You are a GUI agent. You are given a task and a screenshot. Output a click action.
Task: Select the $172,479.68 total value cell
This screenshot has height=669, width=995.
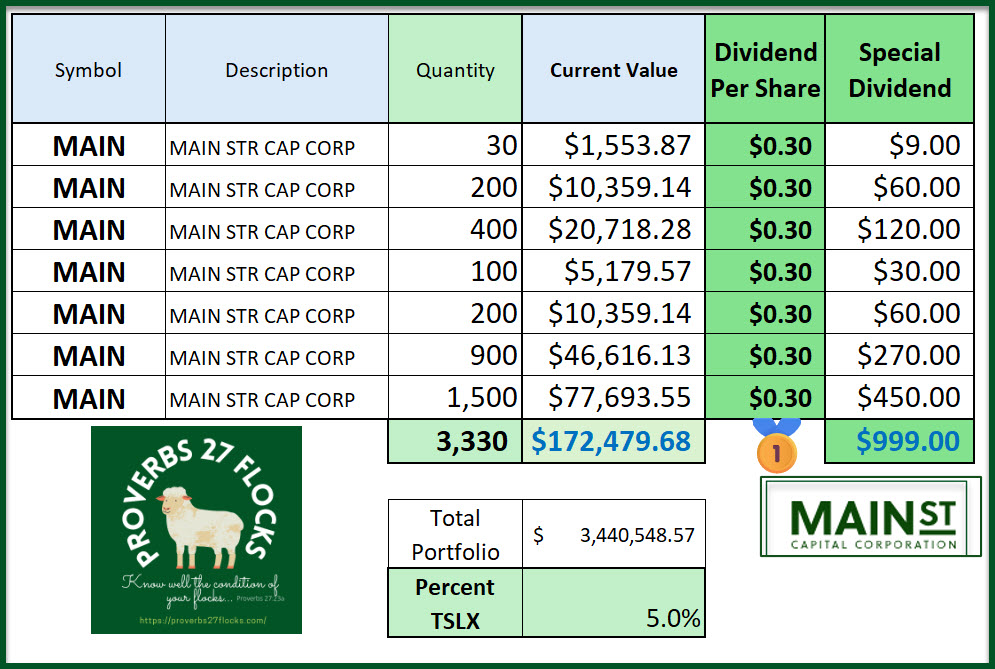(x=613, y=441)
